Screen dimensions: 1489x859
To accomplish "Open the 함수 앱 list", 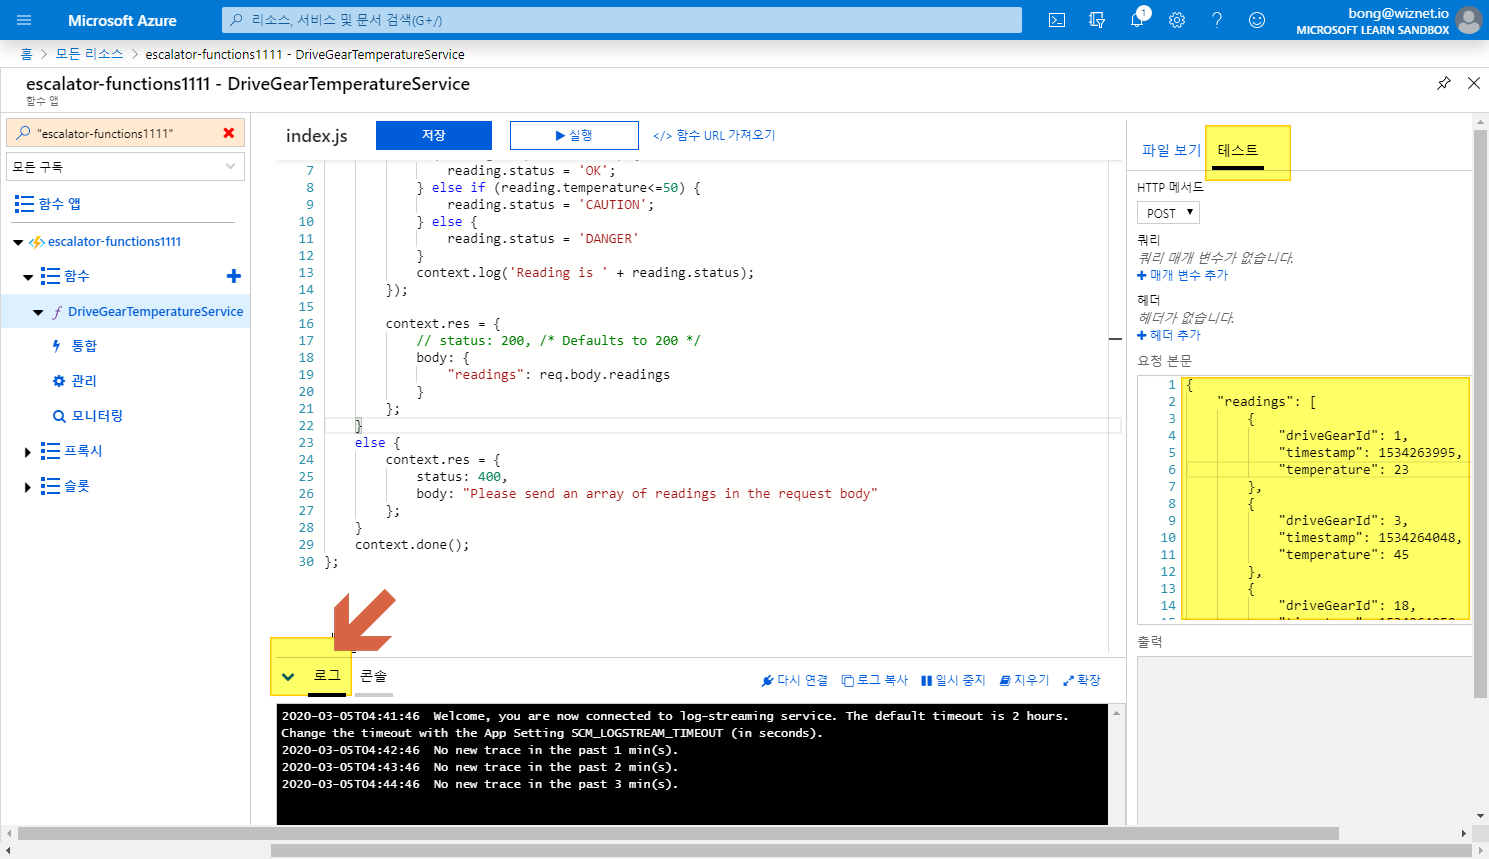I will click(x=60, y=204).
